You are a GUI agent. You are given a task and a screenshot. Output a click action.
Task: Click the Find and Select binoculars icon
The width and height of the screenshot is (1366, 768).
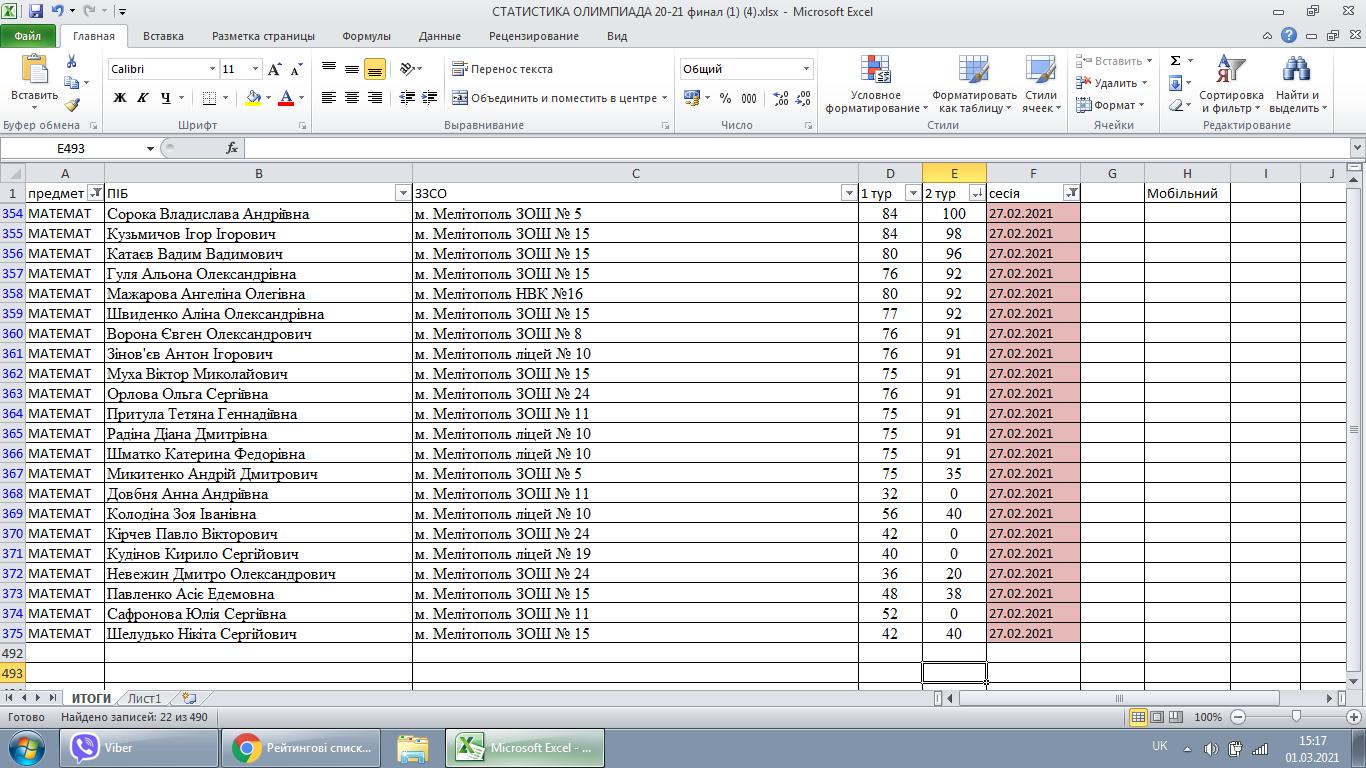tap(1296, 72)
